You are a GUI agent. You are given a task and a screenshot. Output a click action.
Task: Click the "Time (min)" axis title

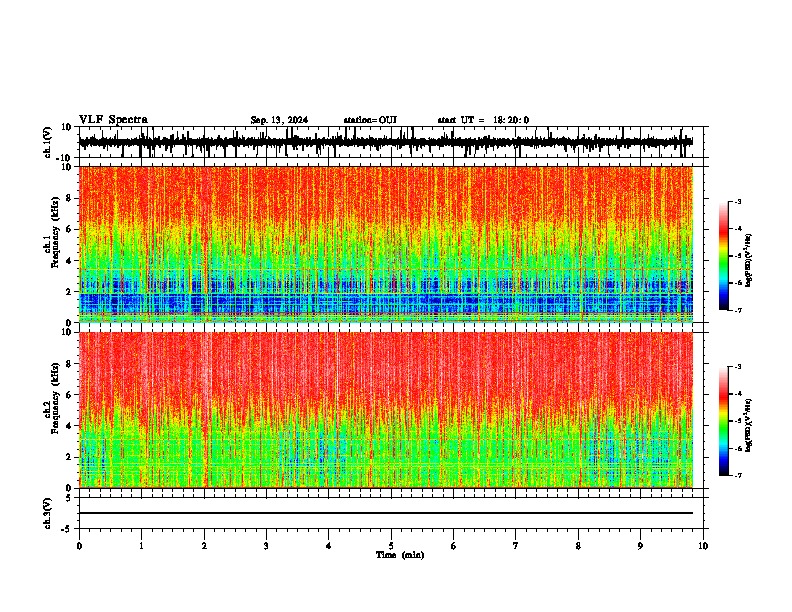tap(400, 555)
